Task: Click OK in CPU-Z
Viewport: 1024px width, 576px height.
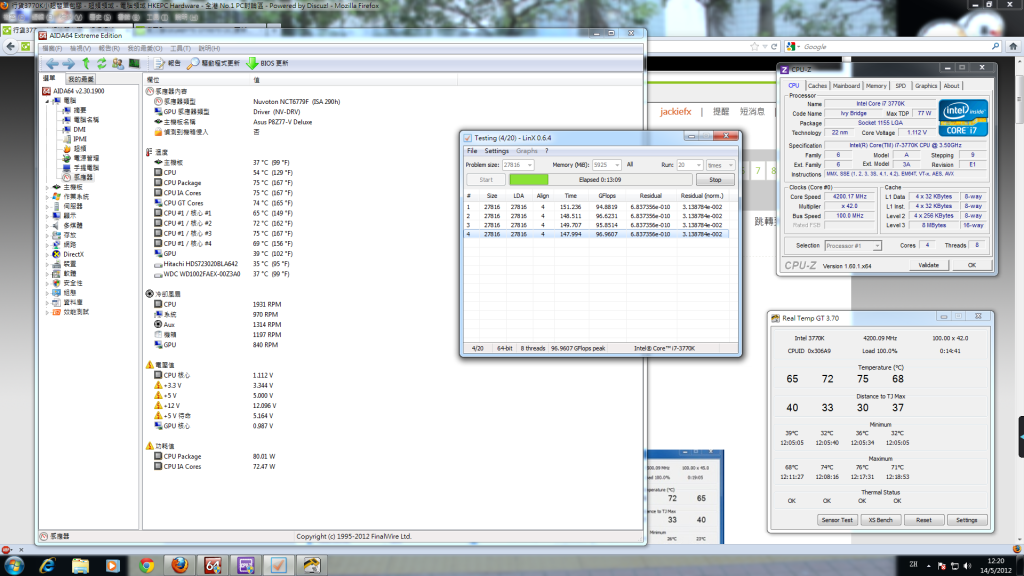Action: click(972, 265)
